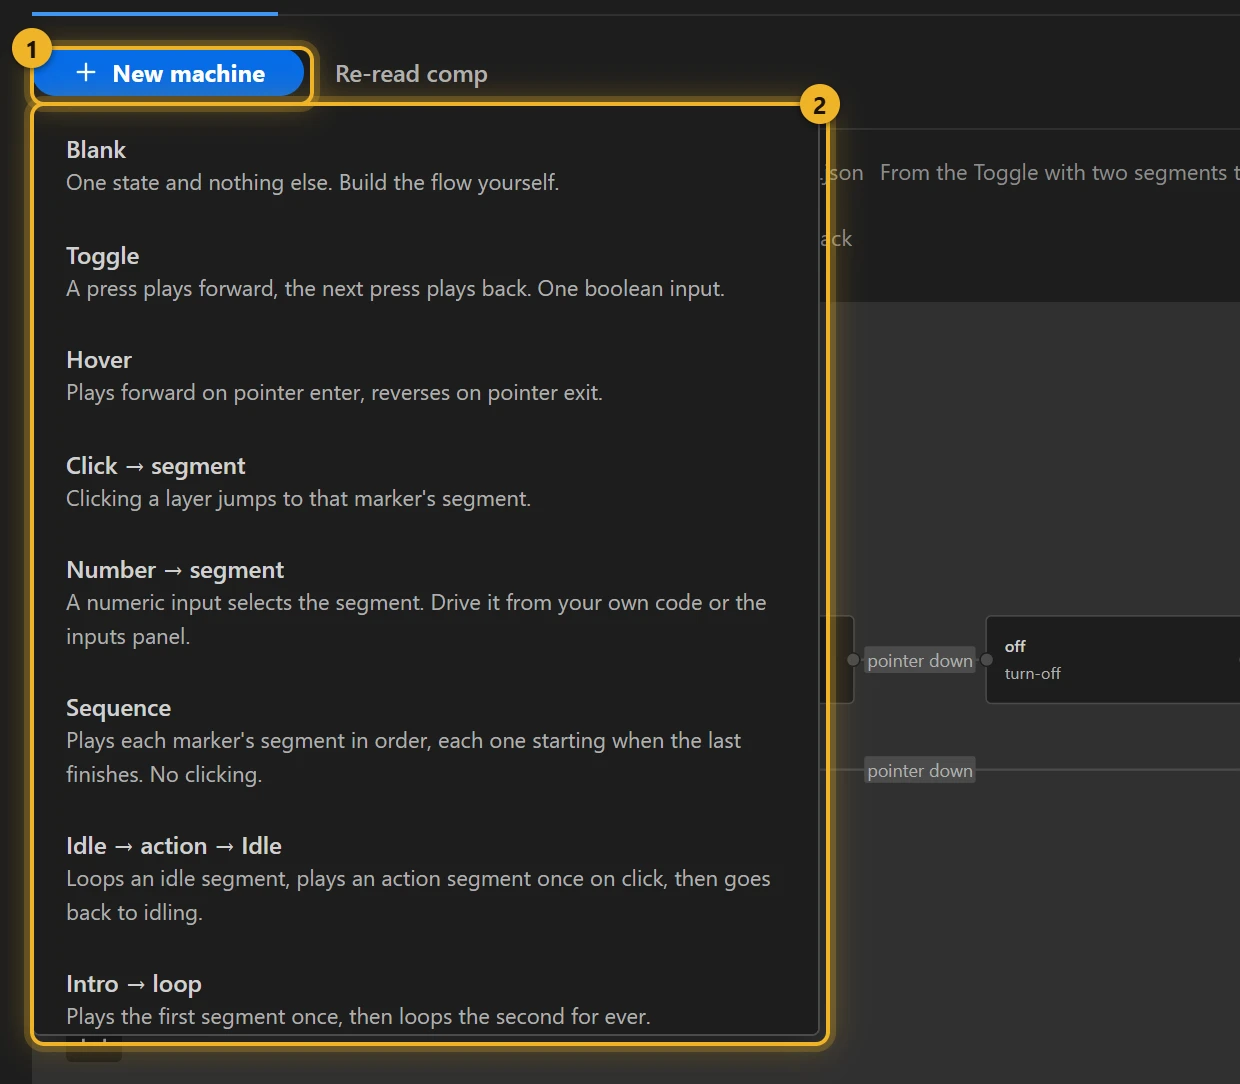Click the input port dot of the off state
1240x1084 pixels.
pyautogui.click(x=987, y=660)
